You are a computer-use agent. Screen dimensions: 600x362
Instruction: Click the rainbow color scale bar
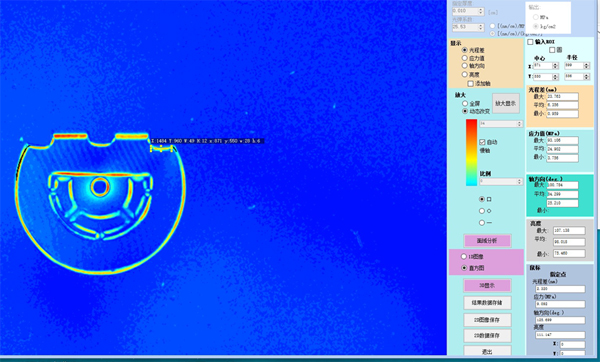pyautogui.click(x=471, y=153)
